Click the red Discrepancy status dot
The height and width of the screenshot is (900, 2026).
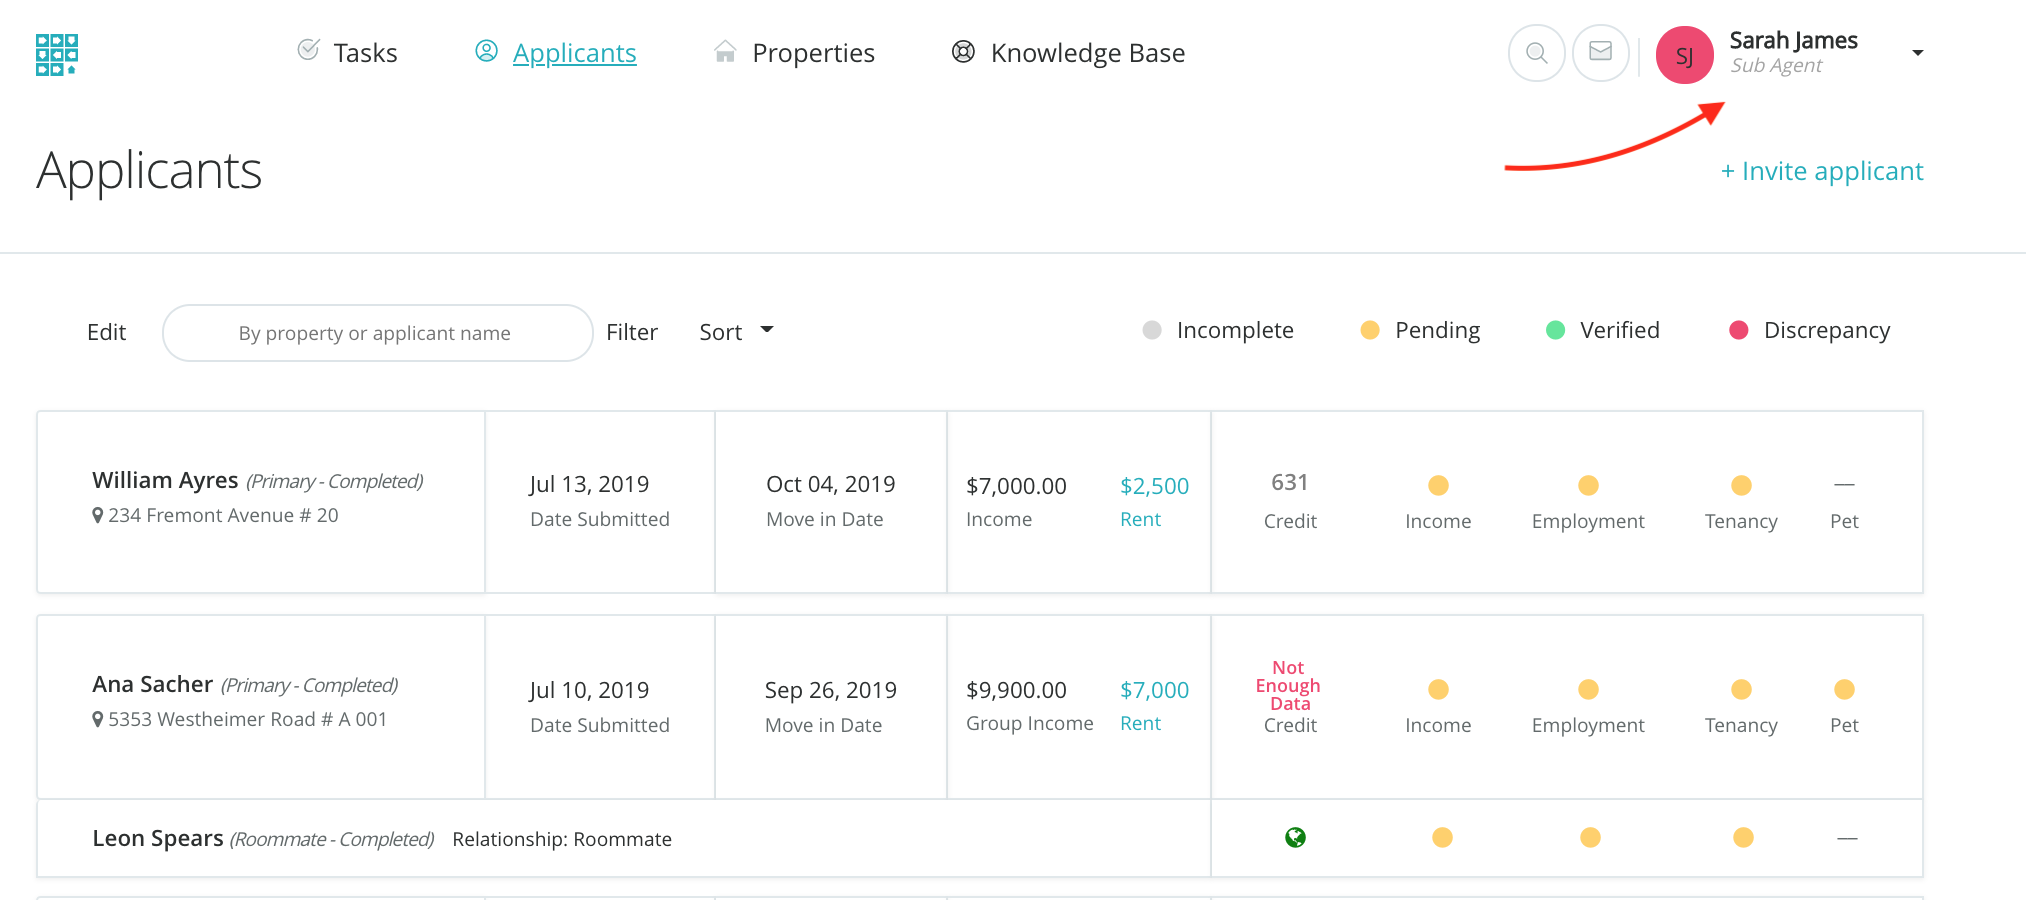tap(1739, 330)
